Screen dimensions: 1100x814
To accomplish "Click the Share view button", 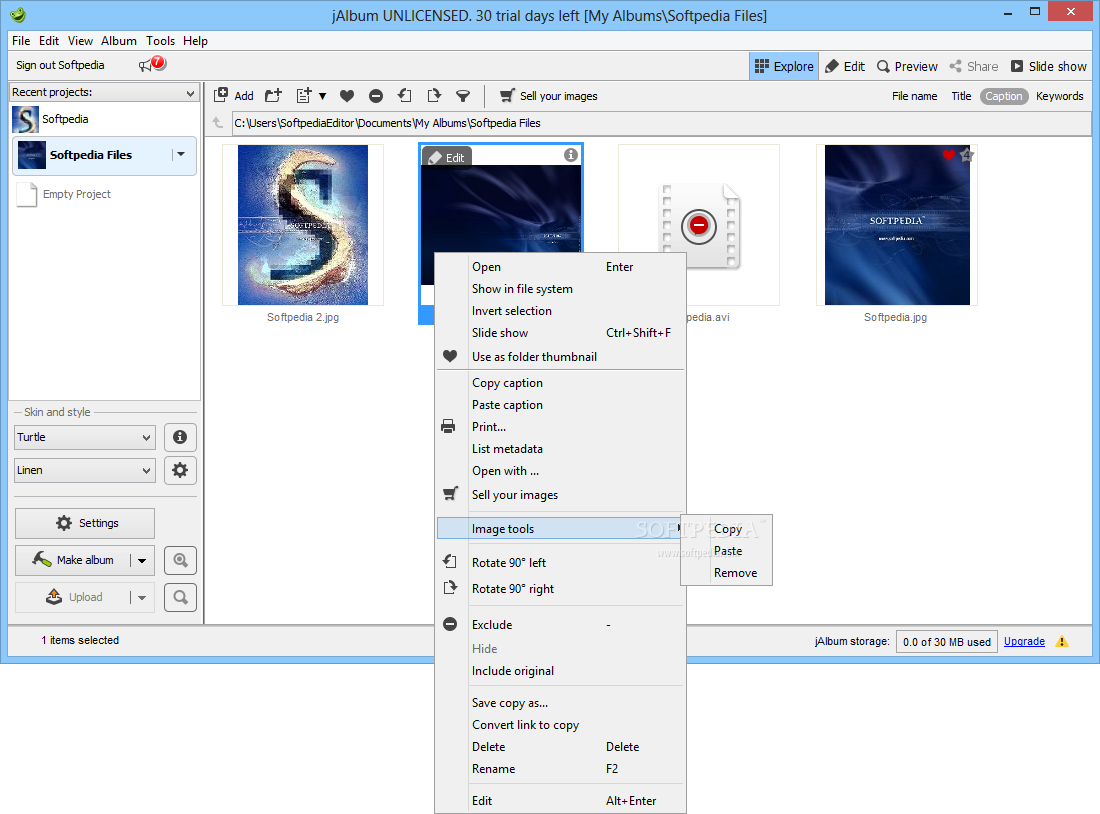I will pos(974,66).
